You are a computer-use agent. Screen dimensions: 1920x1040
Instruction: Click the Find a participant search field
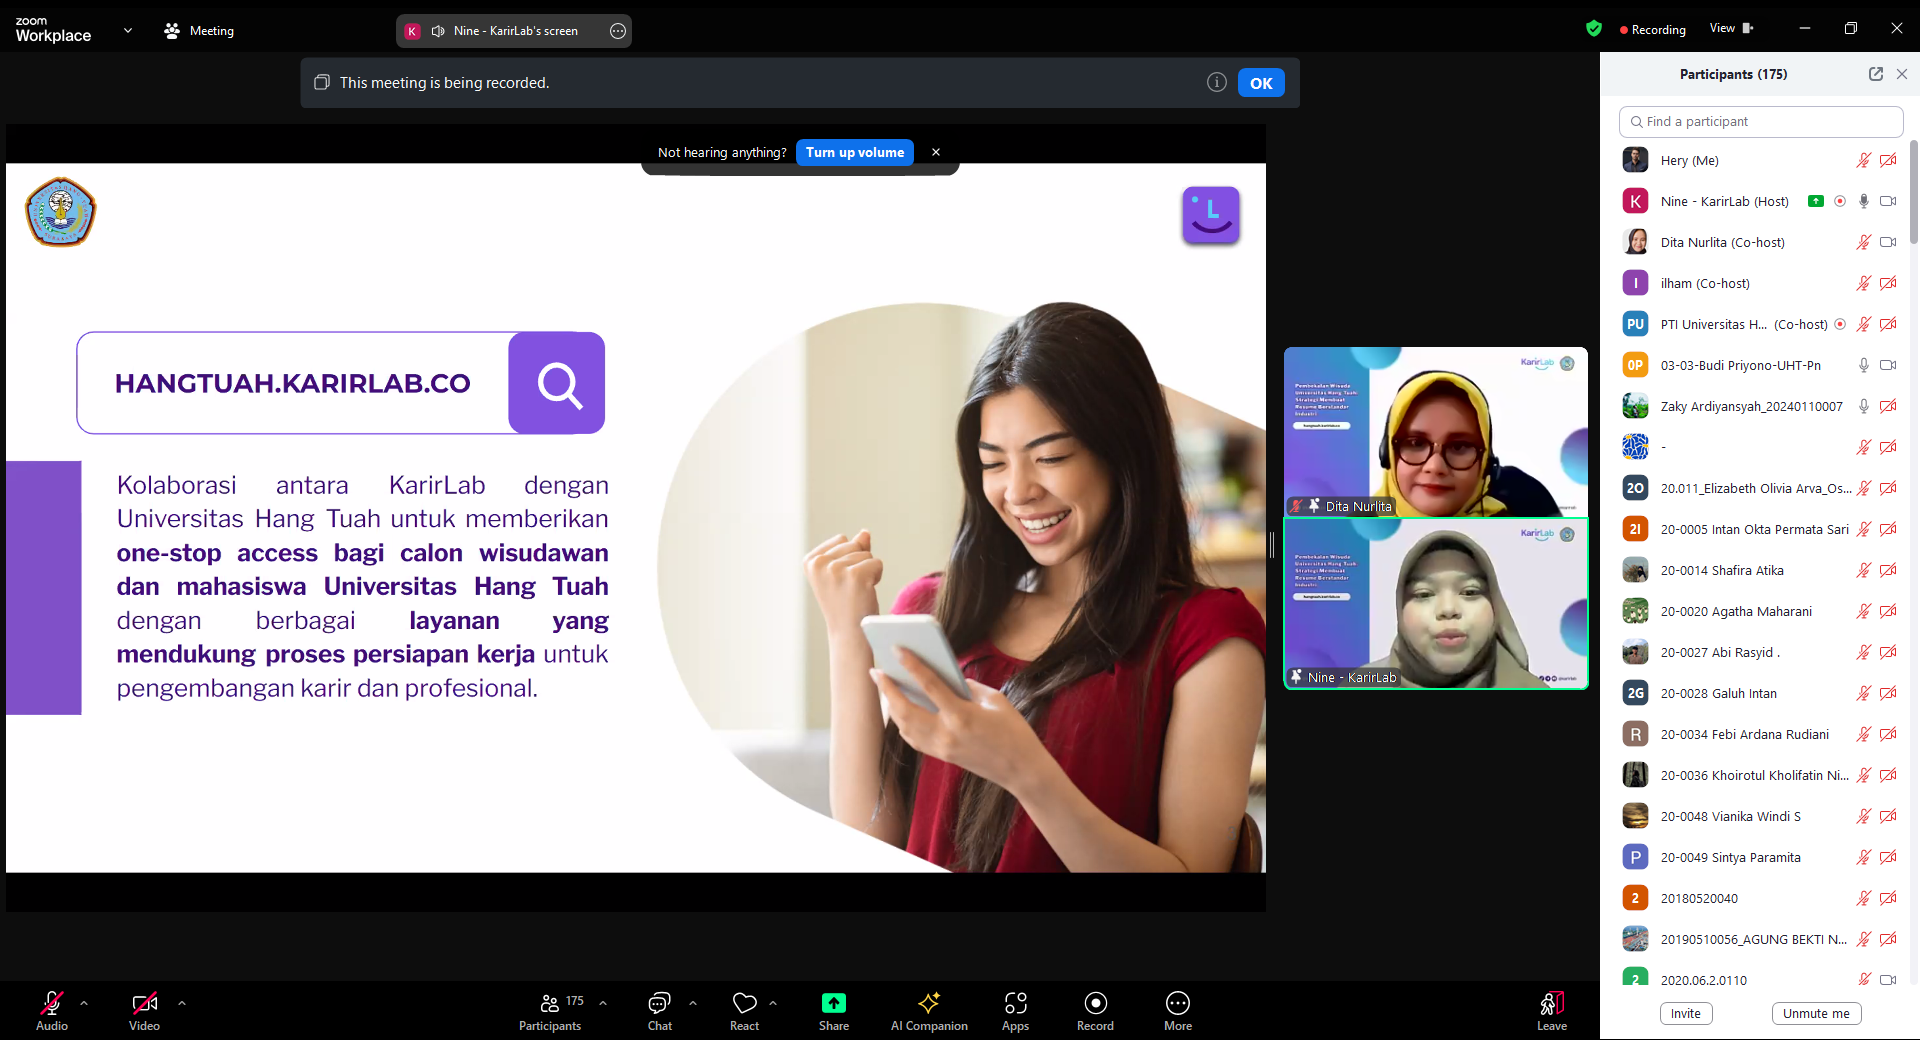[1760, 122]
